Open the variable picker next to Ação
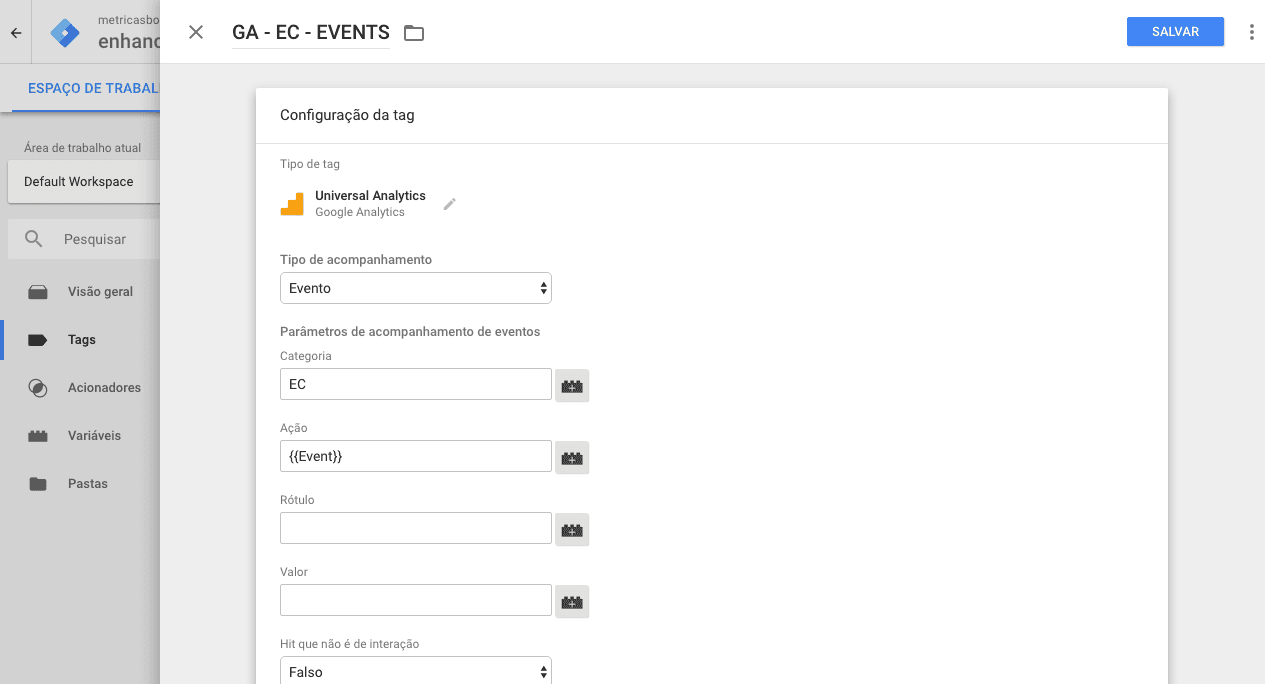Screen dimensions: 1265x684 (571, 457)
